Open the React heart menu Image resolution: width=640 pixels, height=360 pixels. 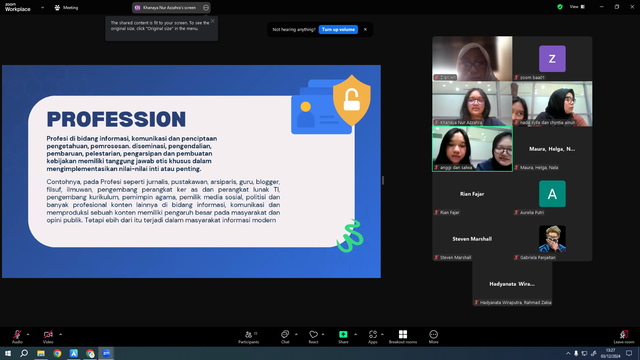[x=313, y=337]
